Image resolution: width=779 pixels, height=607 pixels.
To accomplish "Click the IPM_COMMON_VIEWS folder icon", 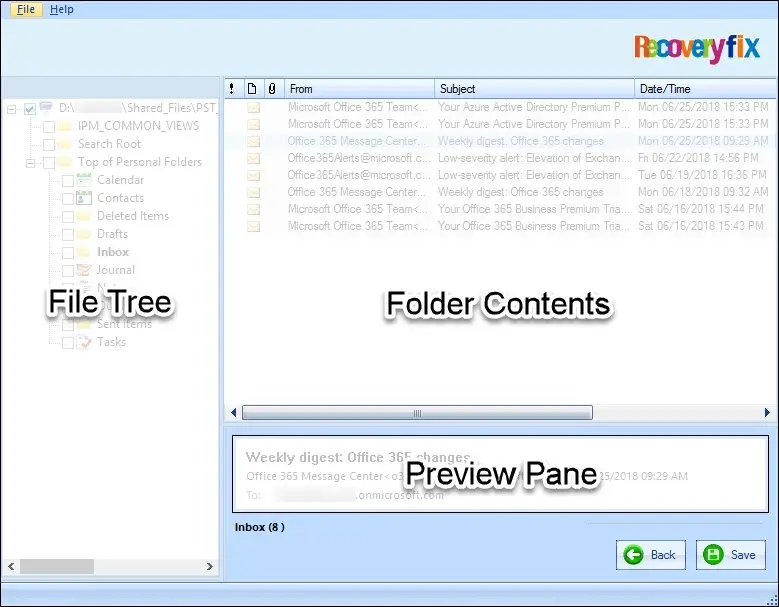I will pyautogui.click(x=65, y=126).
